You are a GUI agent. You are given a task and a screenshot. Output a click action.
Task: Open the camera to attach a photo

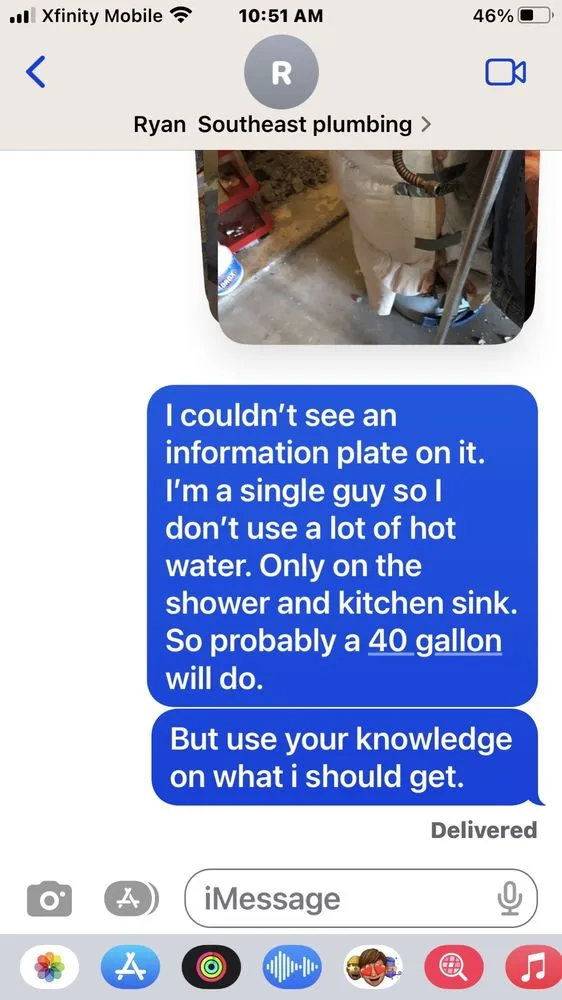[49, 899]
